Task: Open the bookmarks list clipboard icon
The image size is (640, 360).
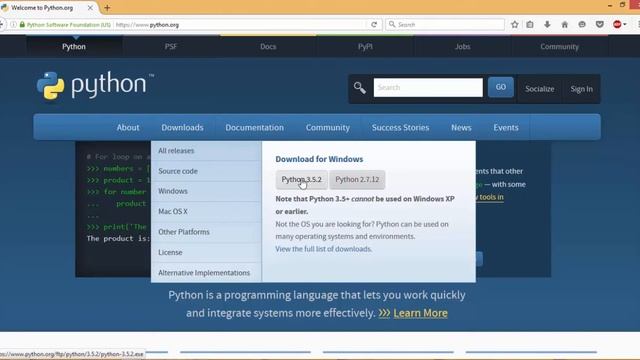Action: click(x=530, y=24)
